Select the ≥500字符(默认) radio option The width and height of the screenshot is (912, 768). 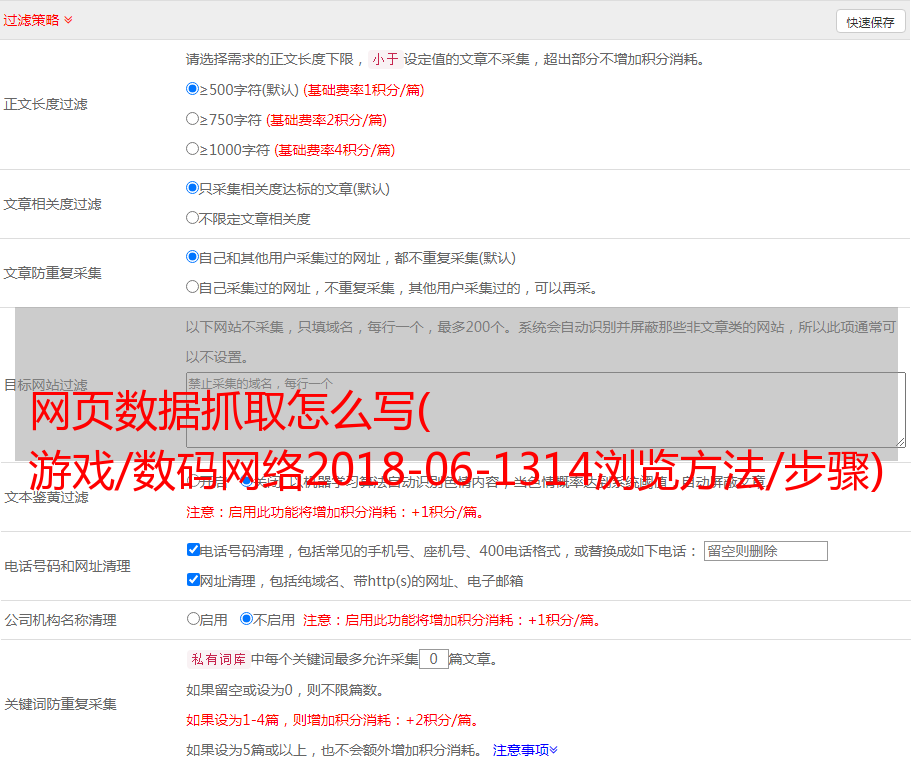click(192, 88)
